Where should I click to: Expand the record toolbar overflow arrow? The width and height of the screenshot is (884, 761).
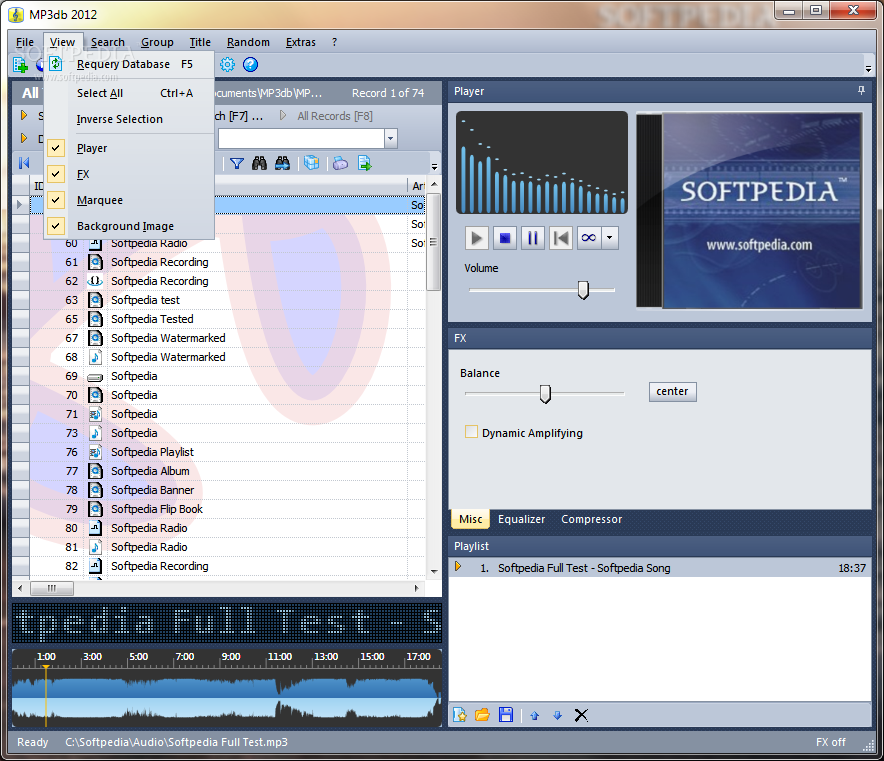(x=434, y=167)
